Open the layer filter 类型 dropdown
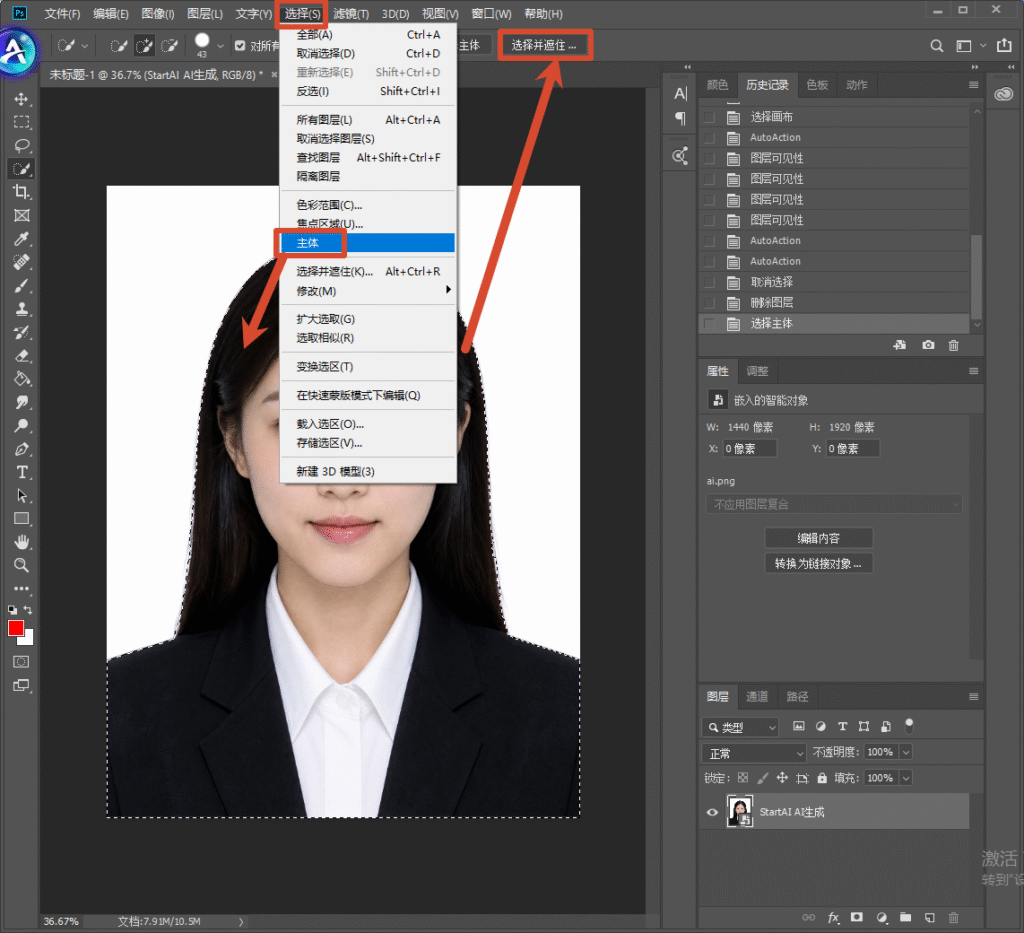 pos(741,727)
